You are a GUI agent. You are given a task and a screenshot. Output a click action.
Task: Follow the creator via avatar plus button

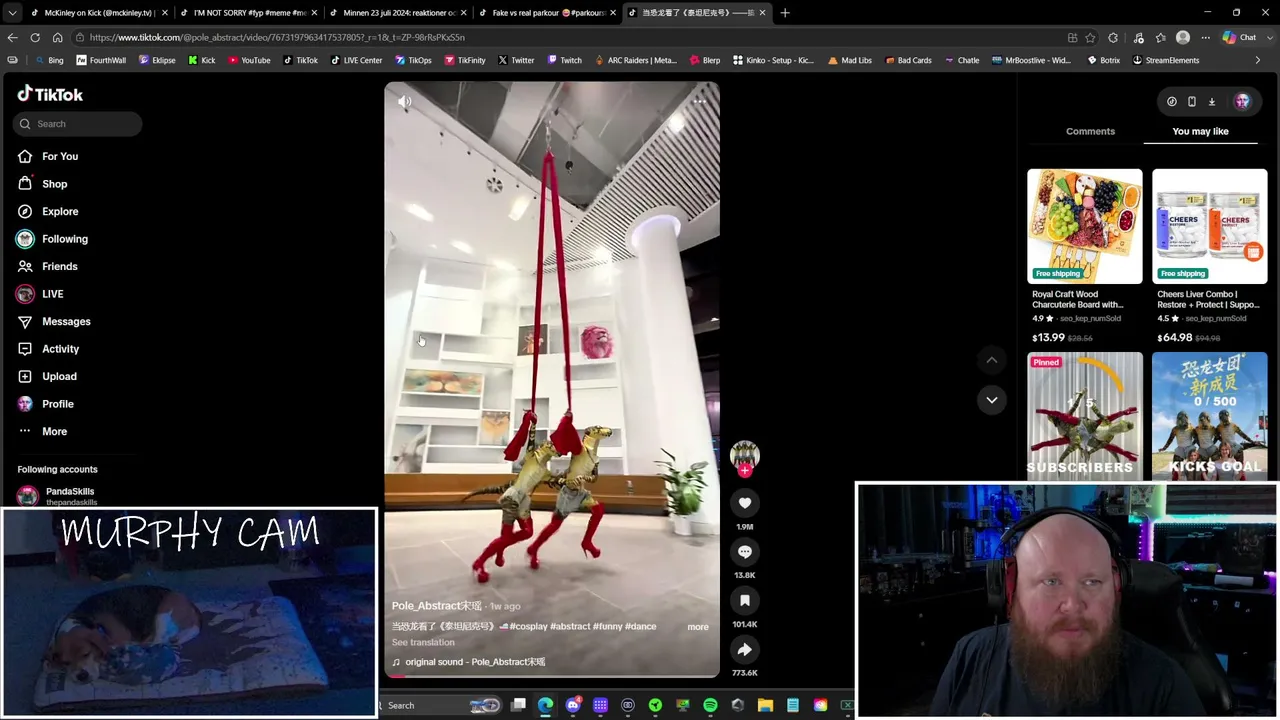745,470
